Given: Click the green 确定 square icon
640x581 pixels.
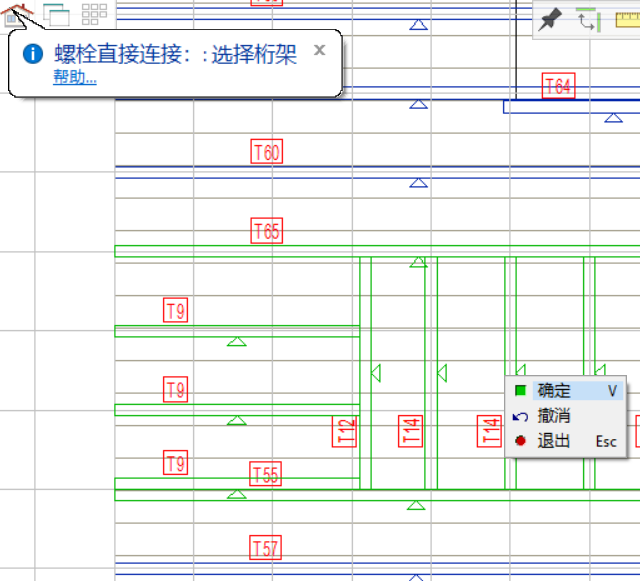Looking at the screenshot, I should click(x=520, y=391).
